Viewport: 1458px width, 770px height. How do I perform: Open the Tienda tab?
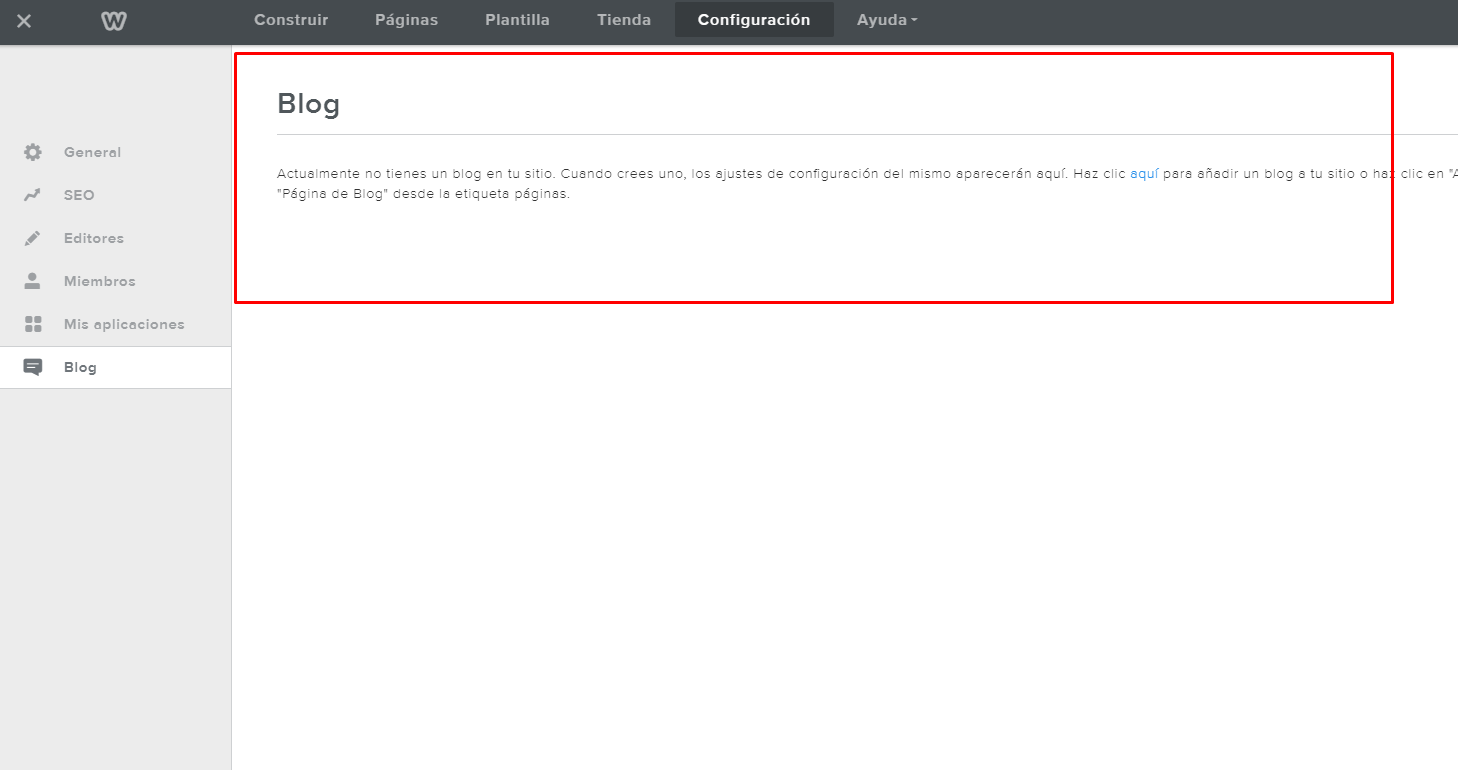click(624, 20)
